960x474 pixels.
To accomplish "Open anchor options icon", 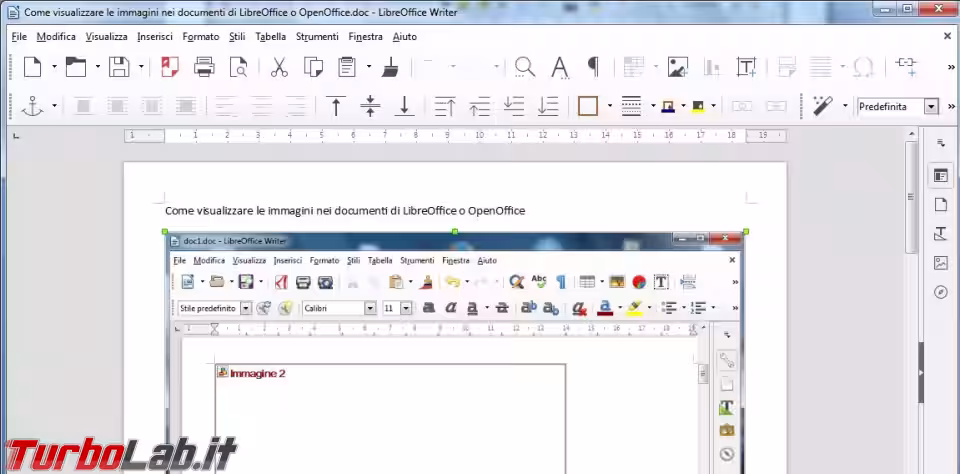I will 32,106.
